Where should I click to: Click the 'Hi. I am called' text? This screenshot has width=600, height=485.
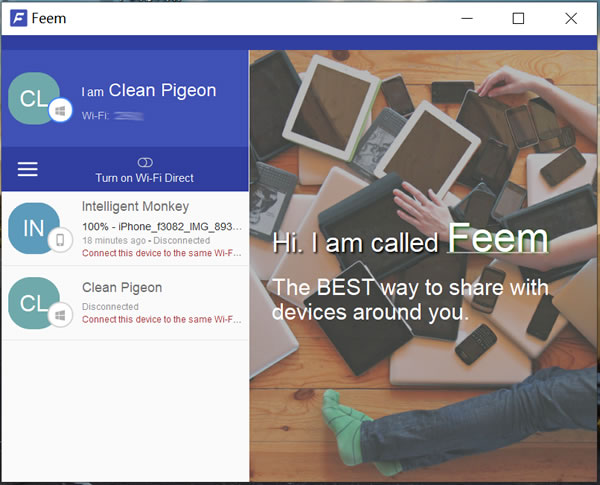(x=355, y=243)
